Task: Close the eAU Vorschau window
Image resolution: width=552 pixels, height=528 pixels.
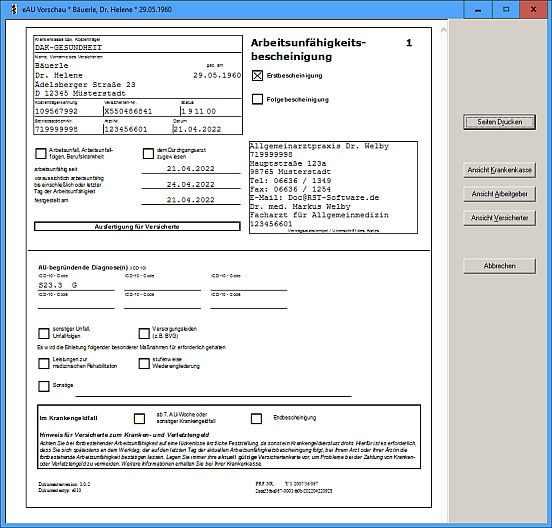Action: coord(533,10)
